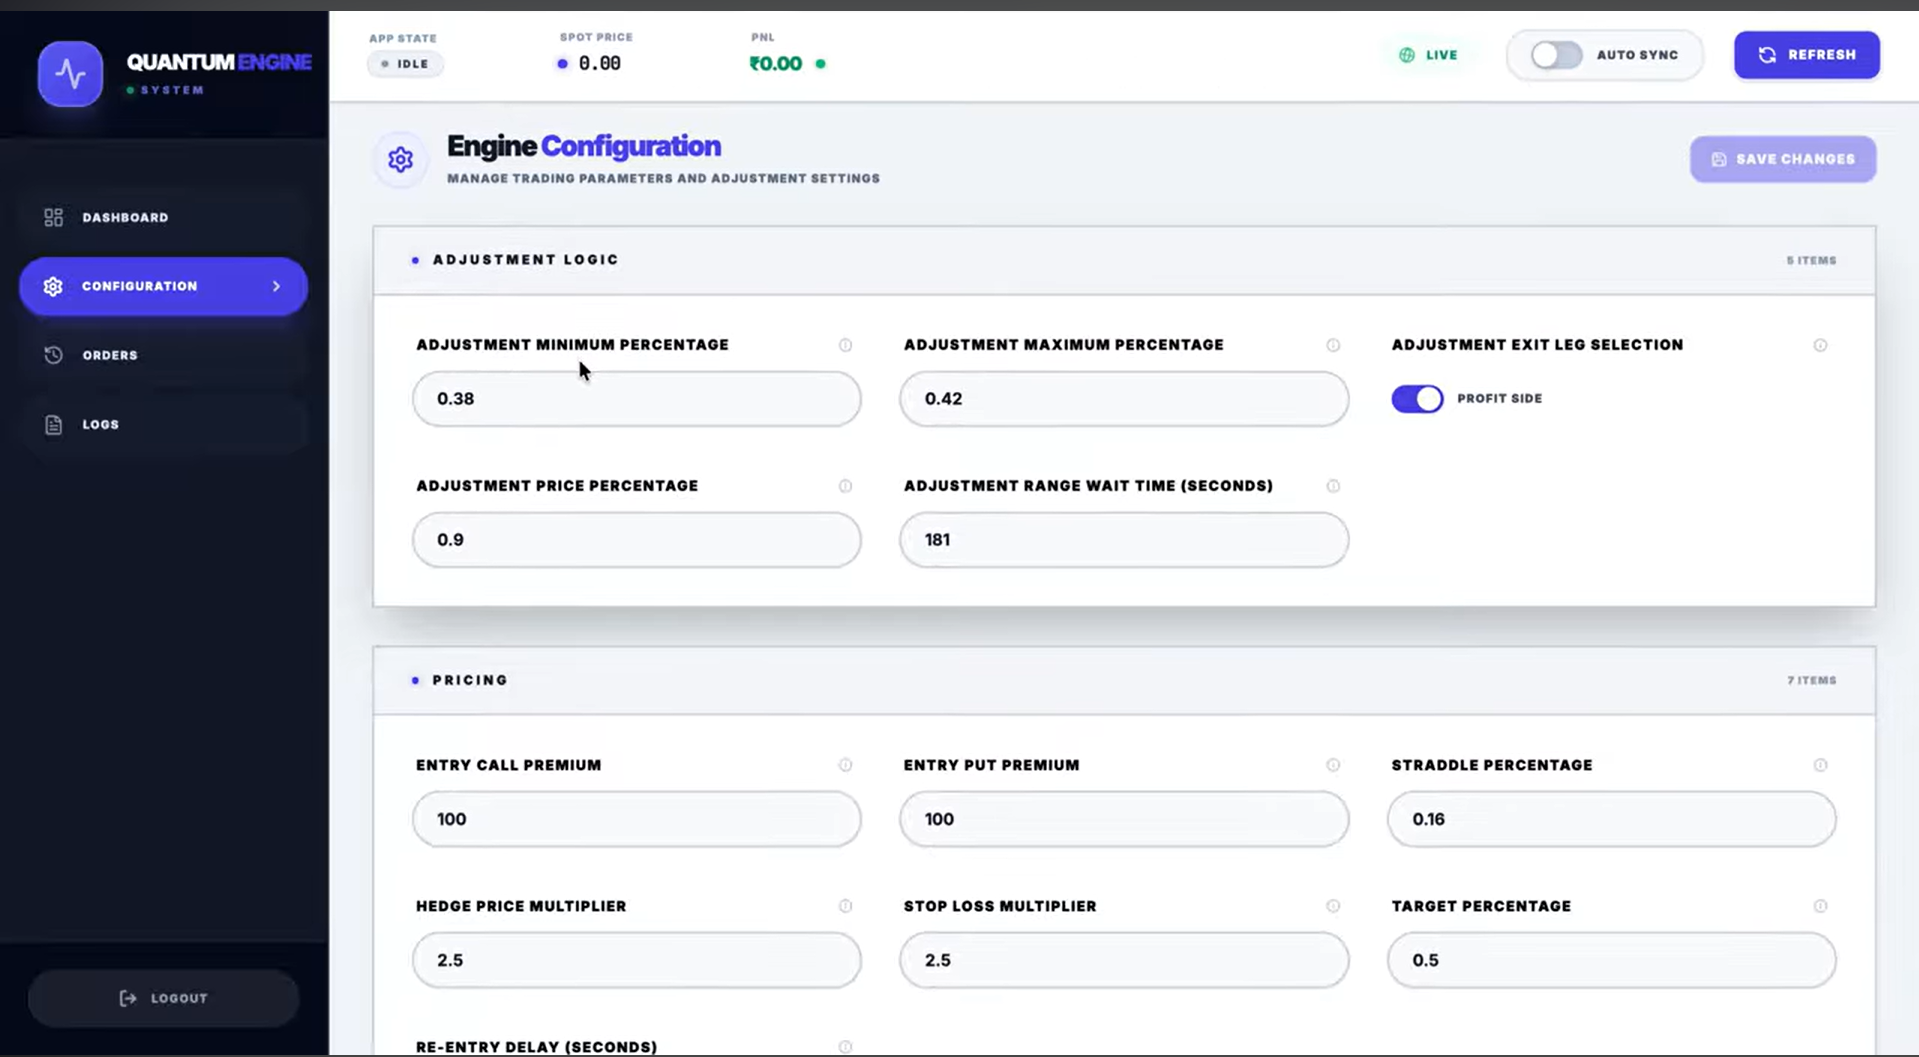Click the info icon for Straddle Percentage

pyautogui.click(x=1820, y=765)
